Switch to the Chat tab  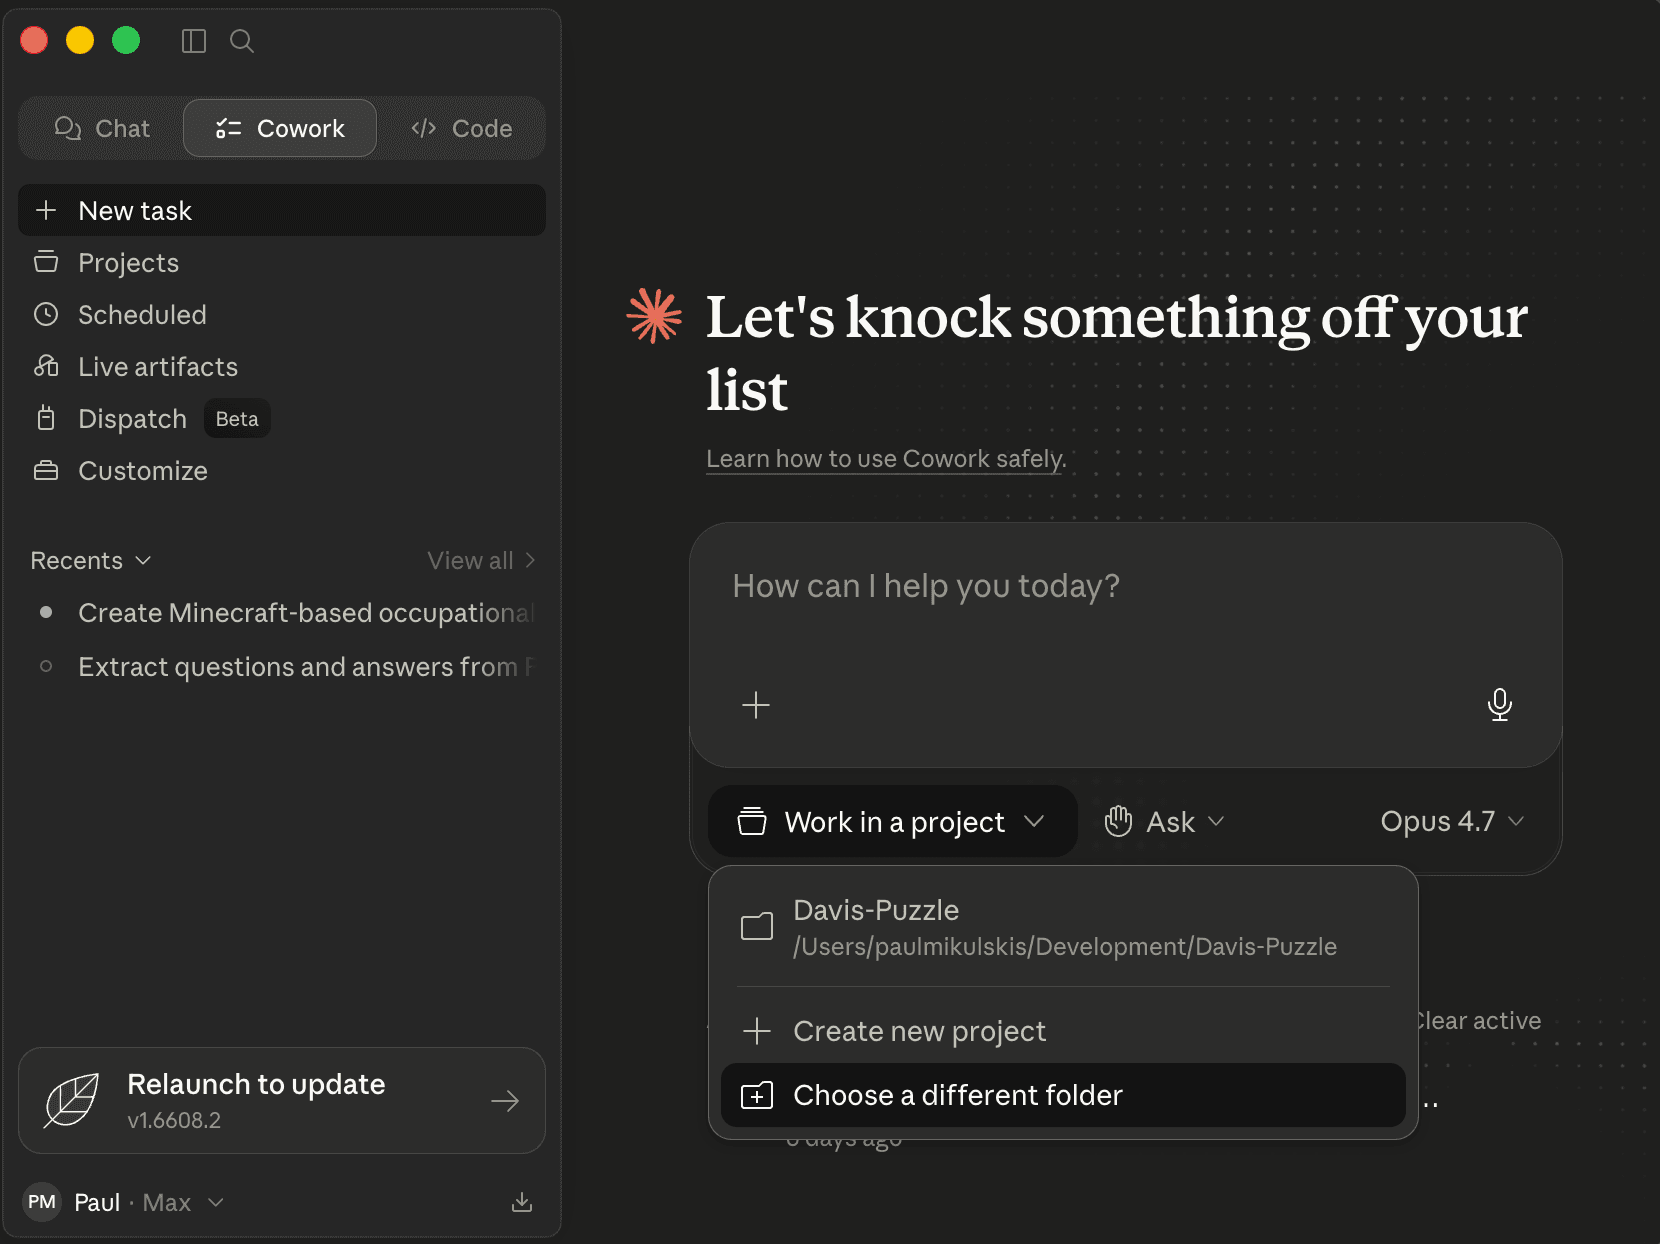point(102,128)
